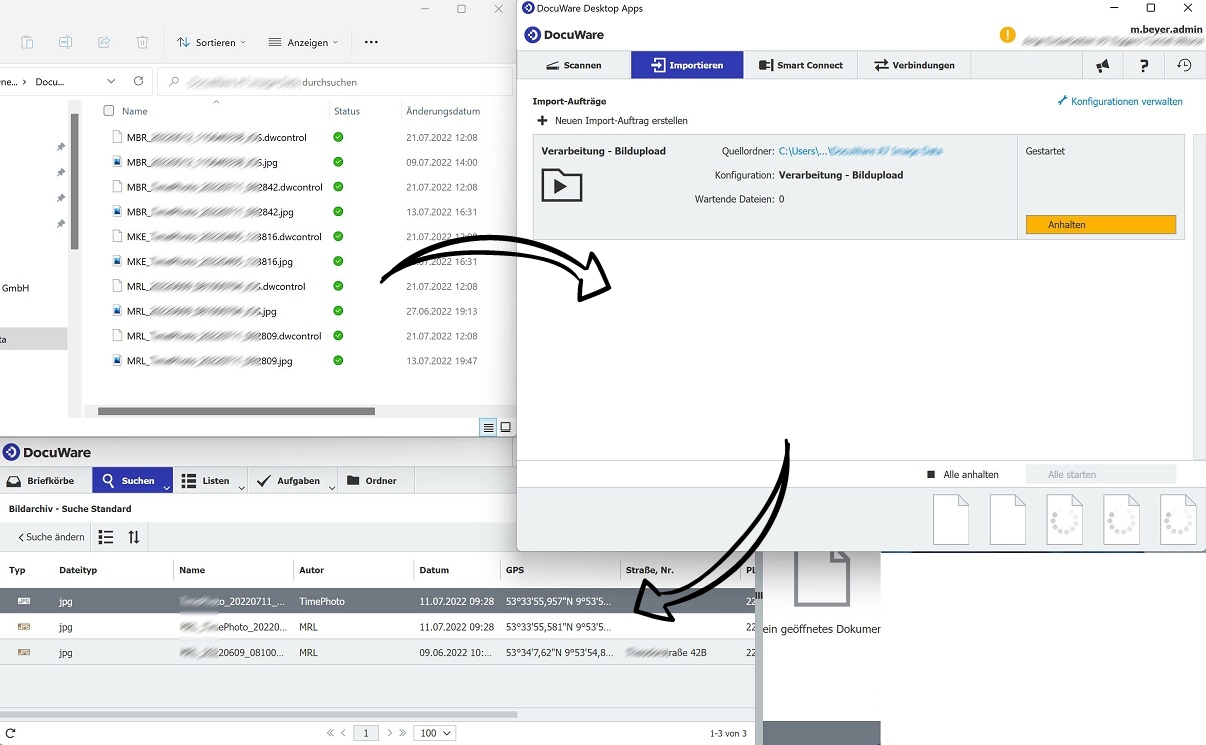This screenshot has width=1206, height=745.
Task: Click the Explorer search box
Action: point(336,82)
